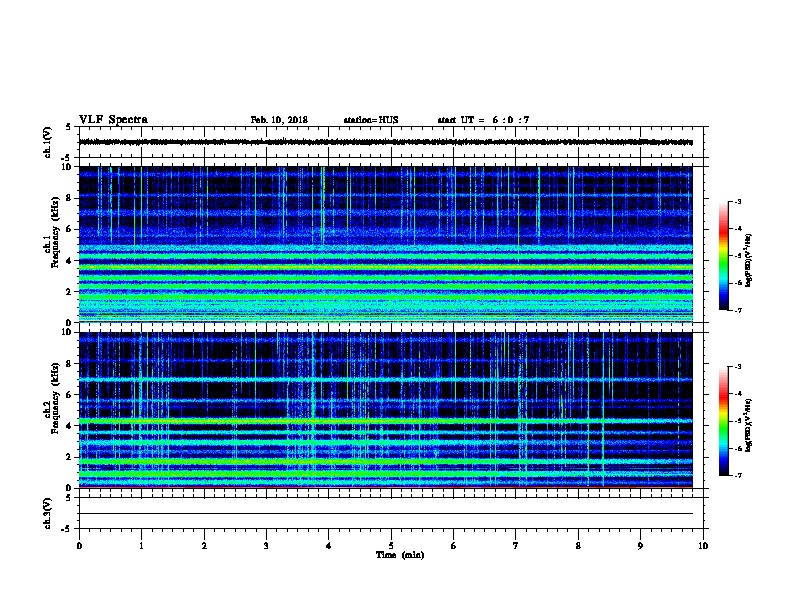Click the ch.1 voltage waveform trace
792x612 pixels.
[386, 142]
